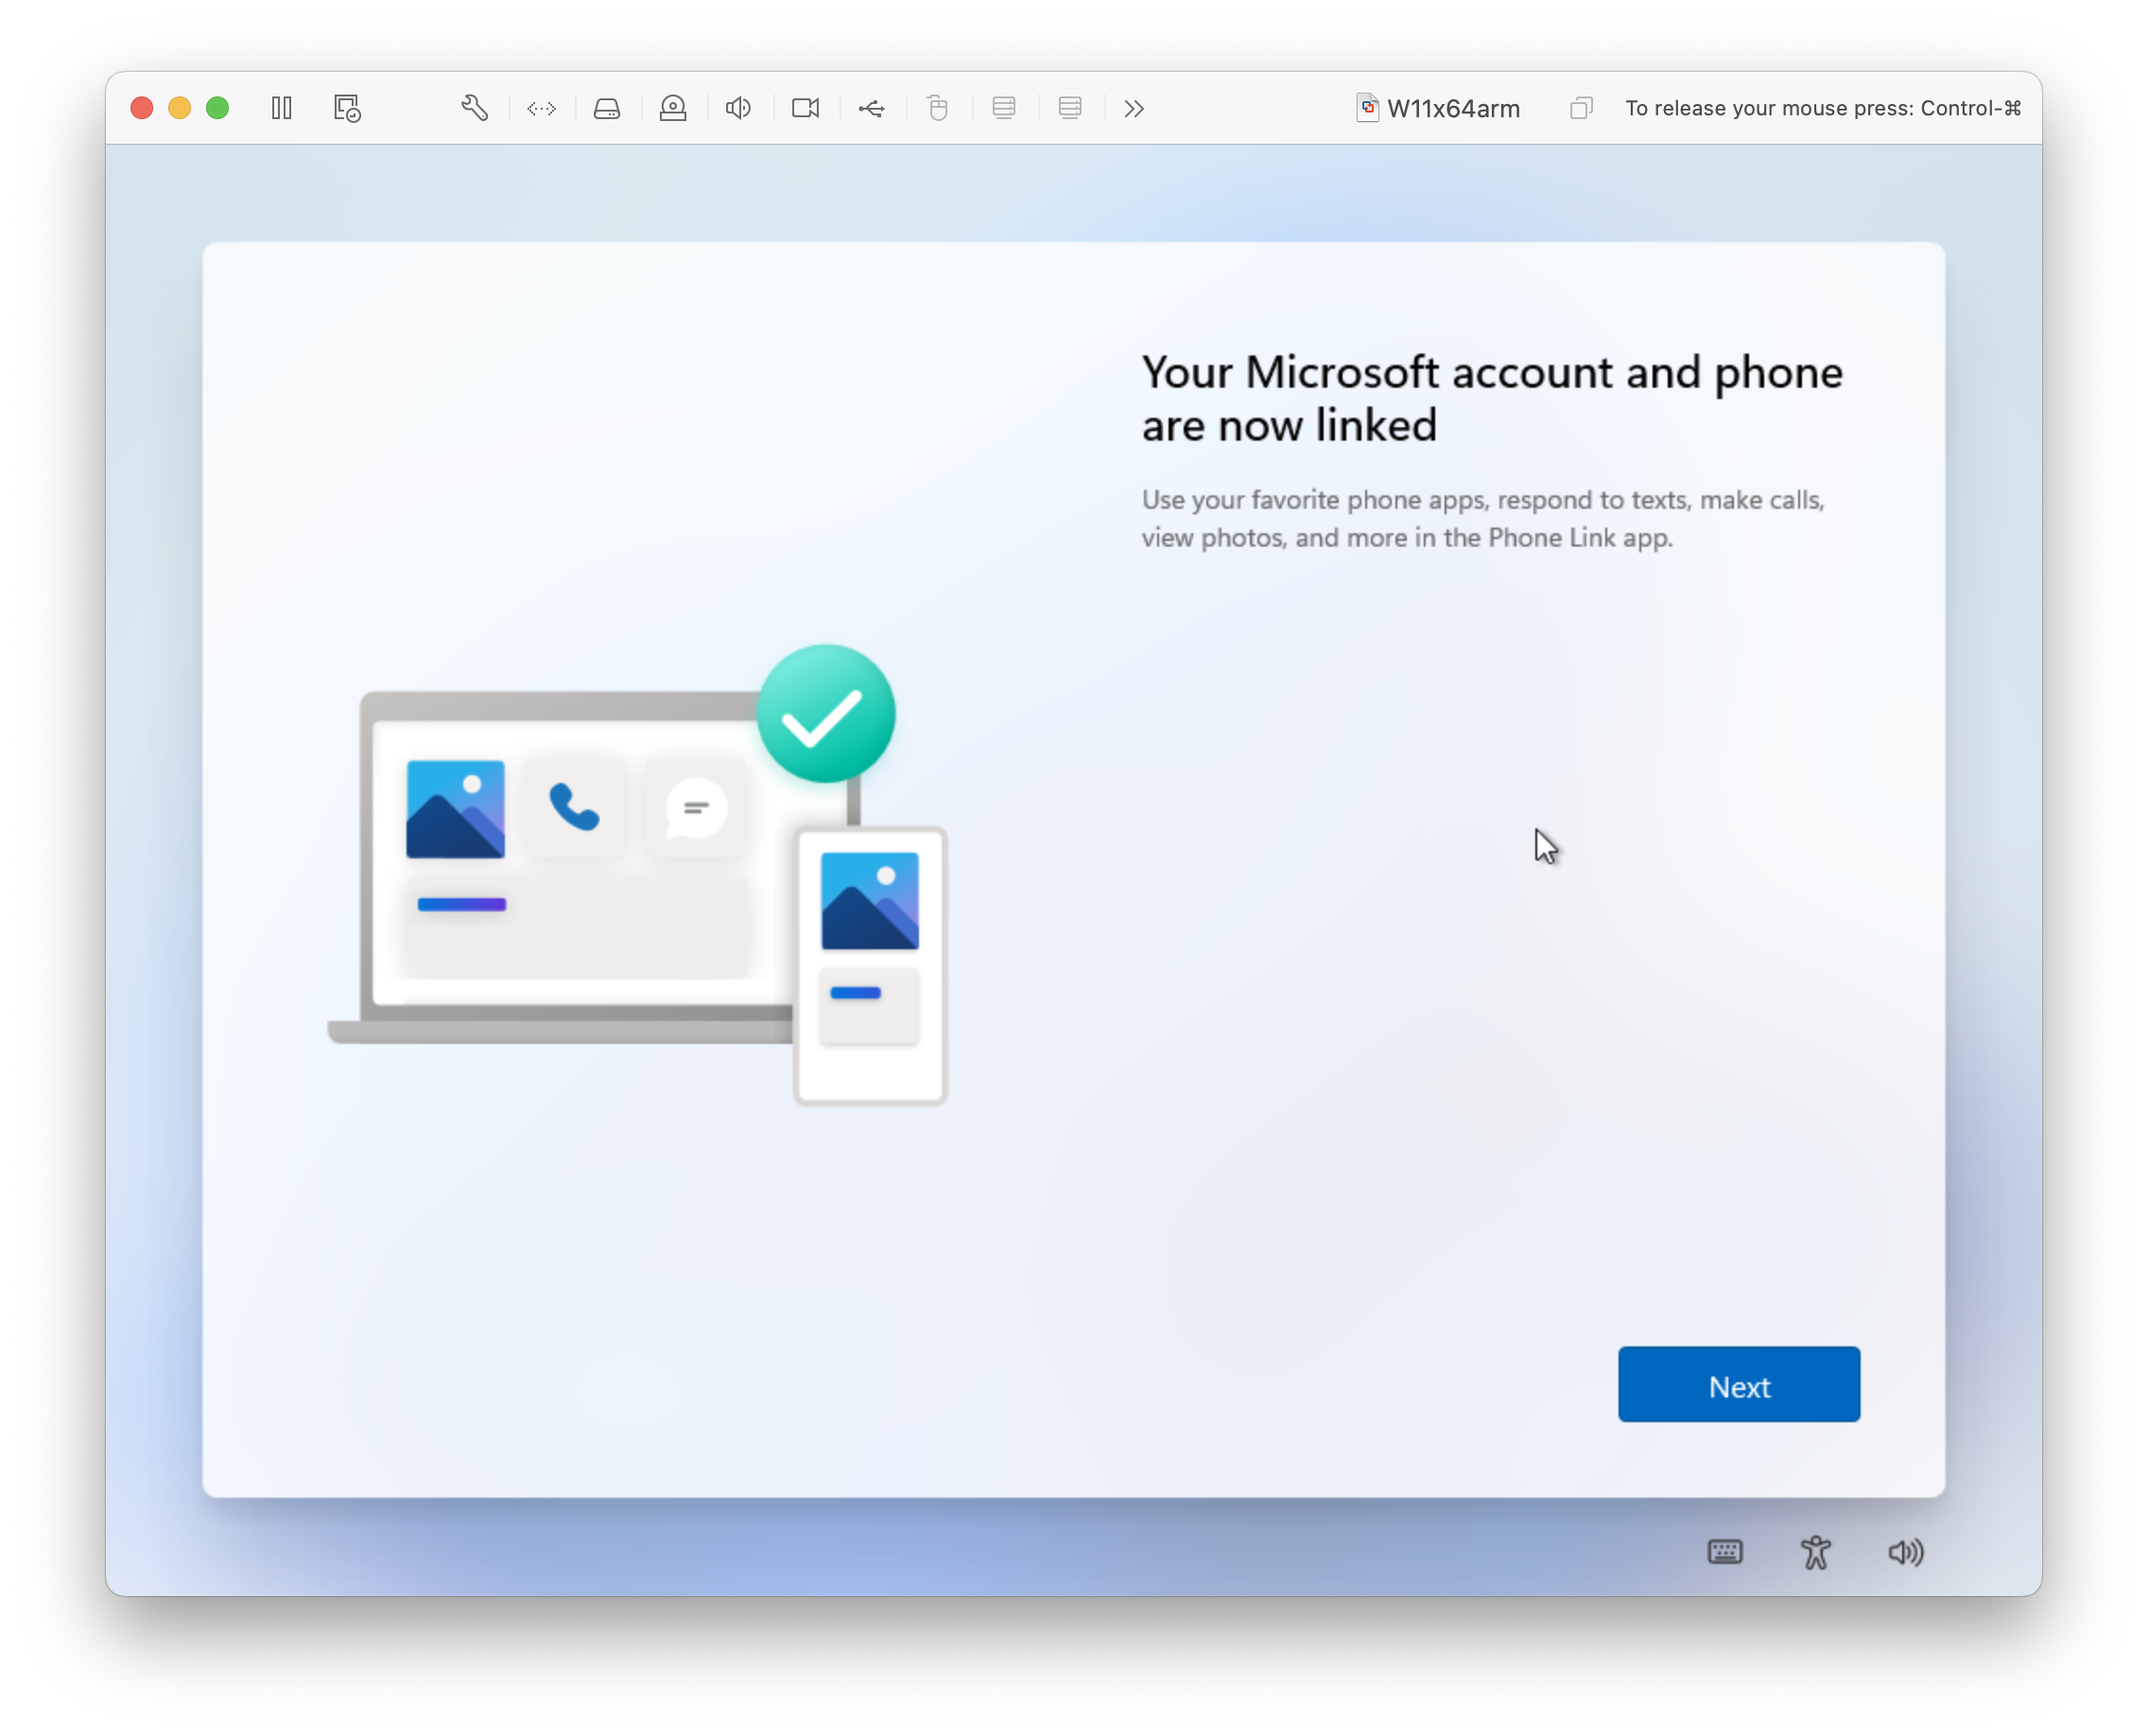Viewport: 2148px width, 1736px height.
Task: Start screen recording with the camera icon
Action: point(805,108)
